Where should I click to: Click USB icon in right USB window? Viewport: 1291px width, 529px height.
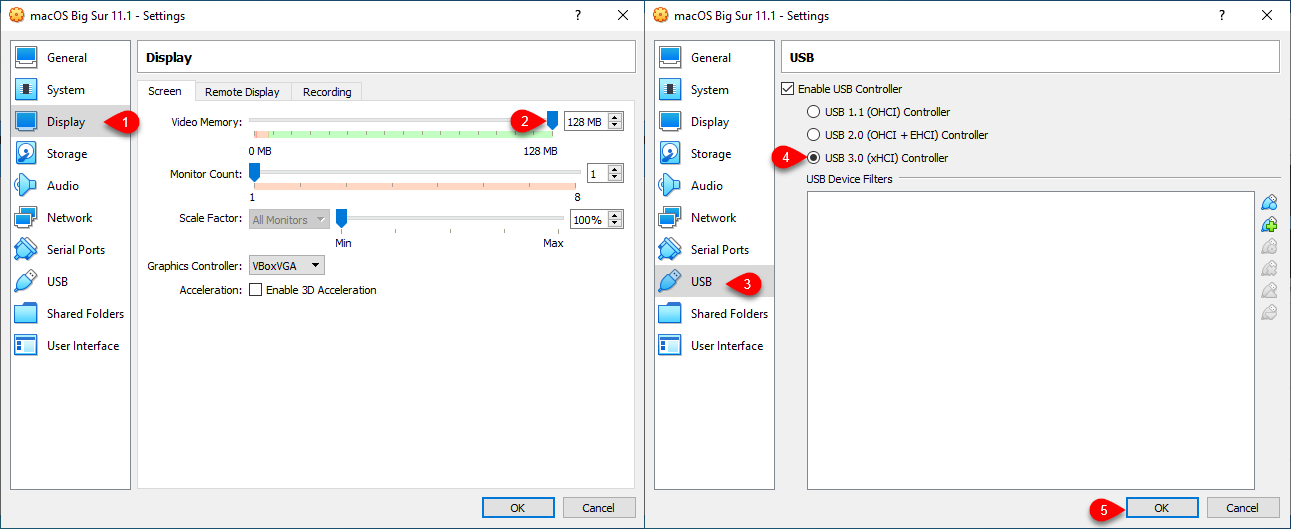[x=670, y=282]
